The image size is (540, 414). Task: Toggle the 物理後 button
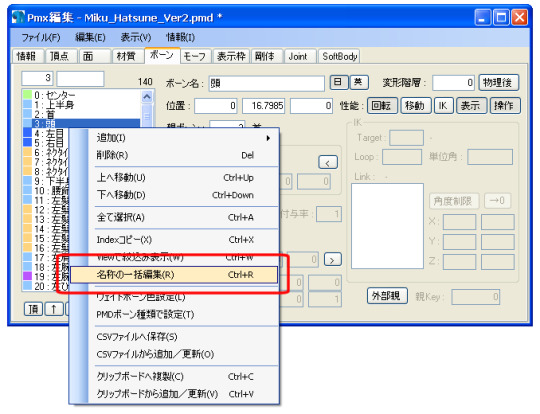pos(498,83)
